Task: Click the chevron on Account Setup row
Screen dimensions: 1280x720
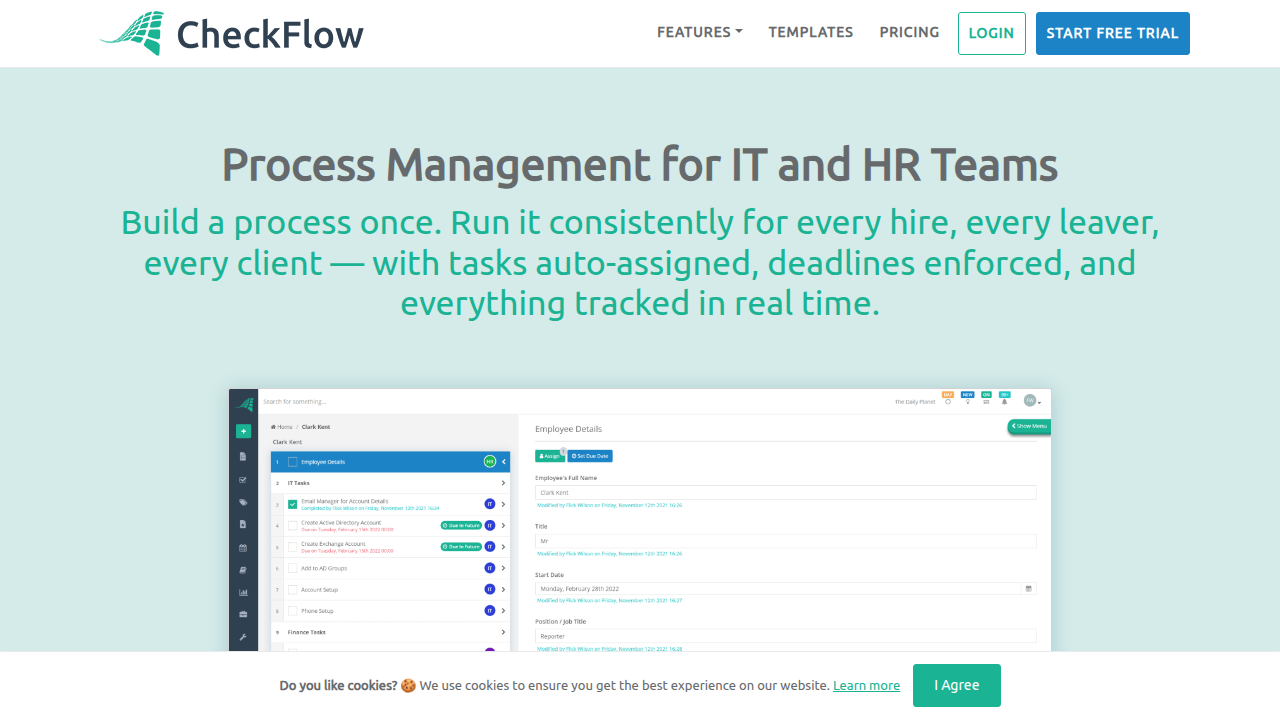Action: tap(503, 589)
